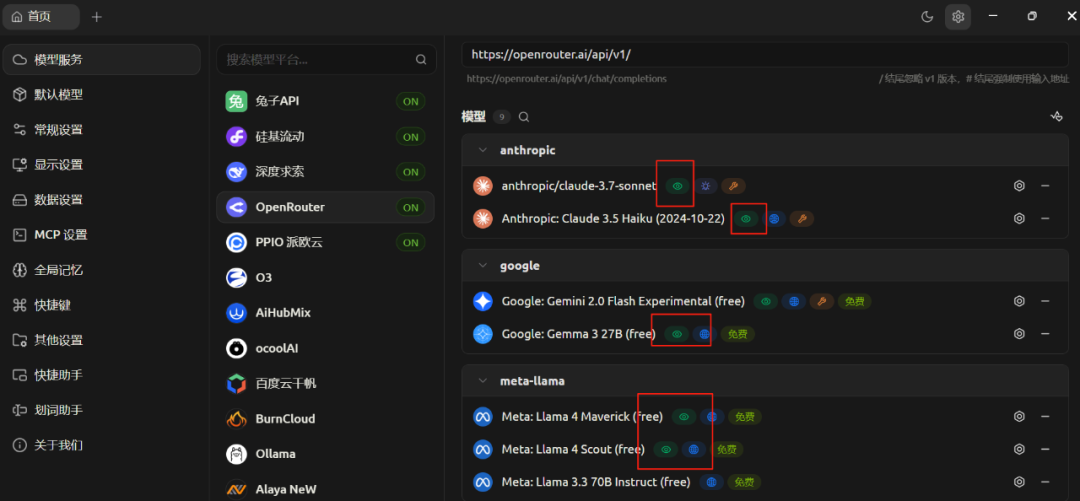
Task: Remove Claude 3.5 Haiku with minus icon
Action: click(x=1045, y=218)
